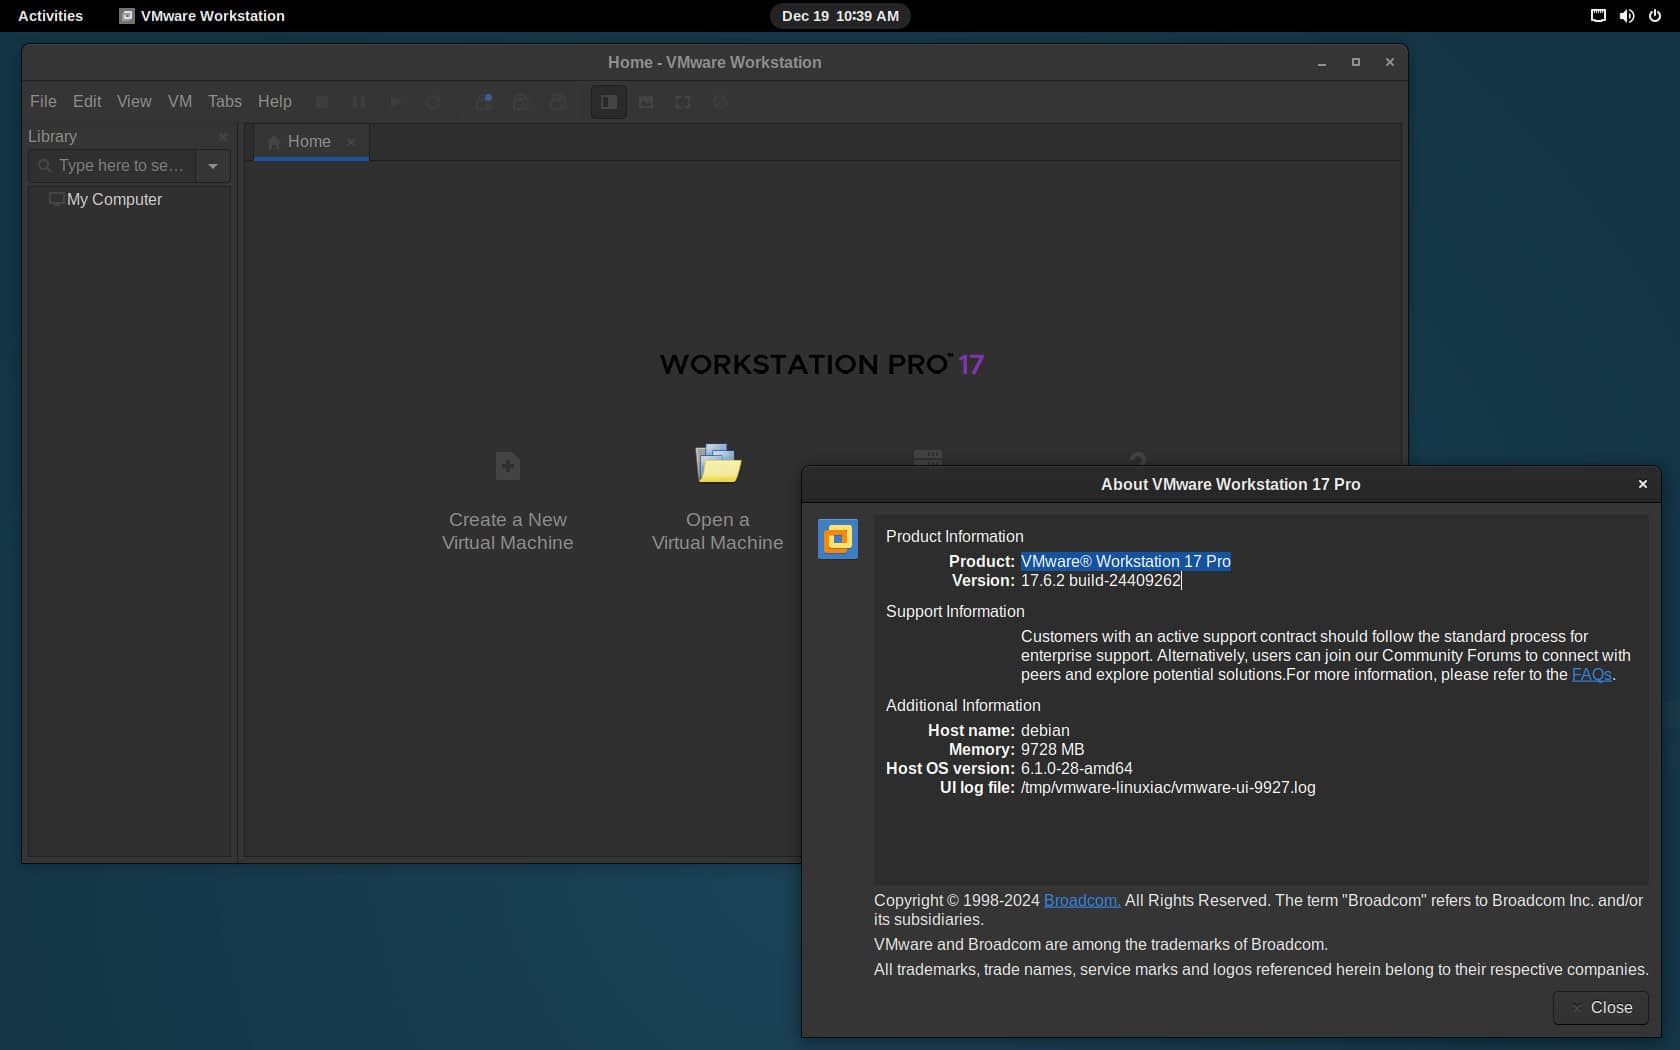Open the Activities overview
Screen dimensions: 1680x1050
click(x=51, y=16)
